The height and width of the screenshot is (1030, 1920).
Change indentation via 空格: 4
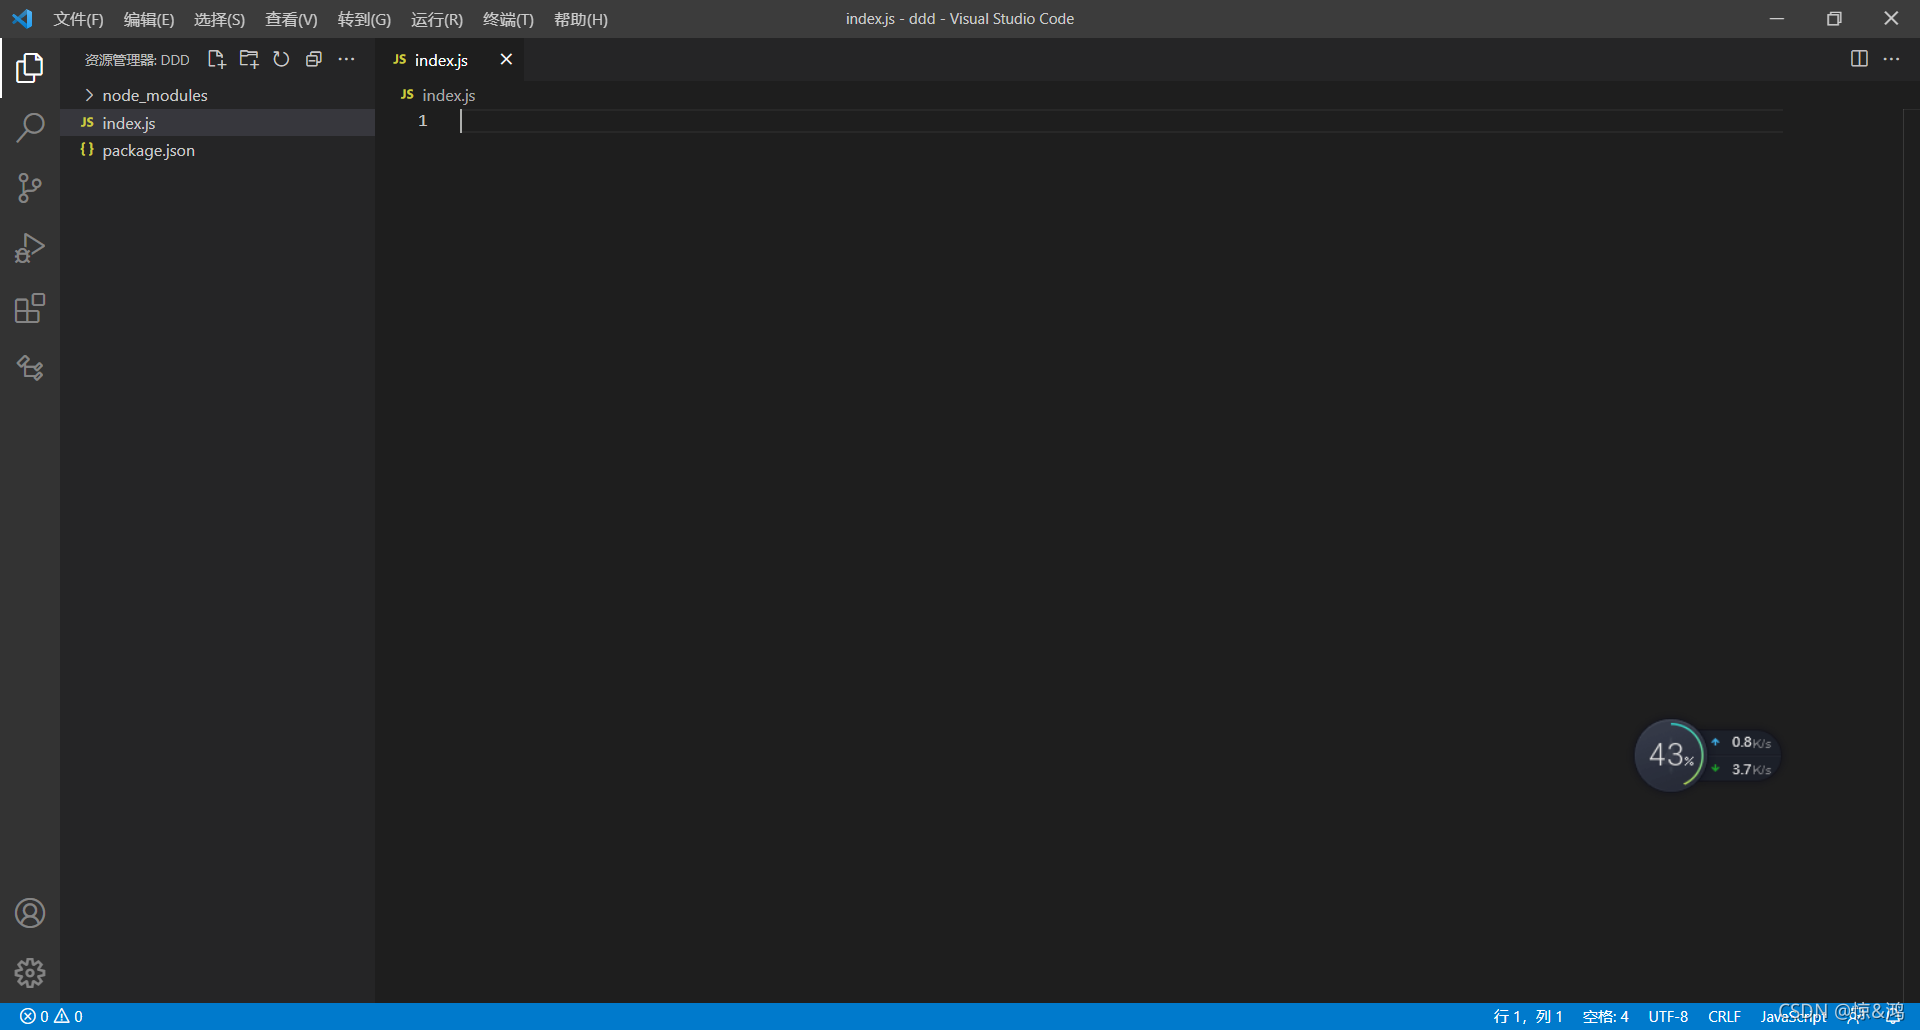pos(1605,1016)
